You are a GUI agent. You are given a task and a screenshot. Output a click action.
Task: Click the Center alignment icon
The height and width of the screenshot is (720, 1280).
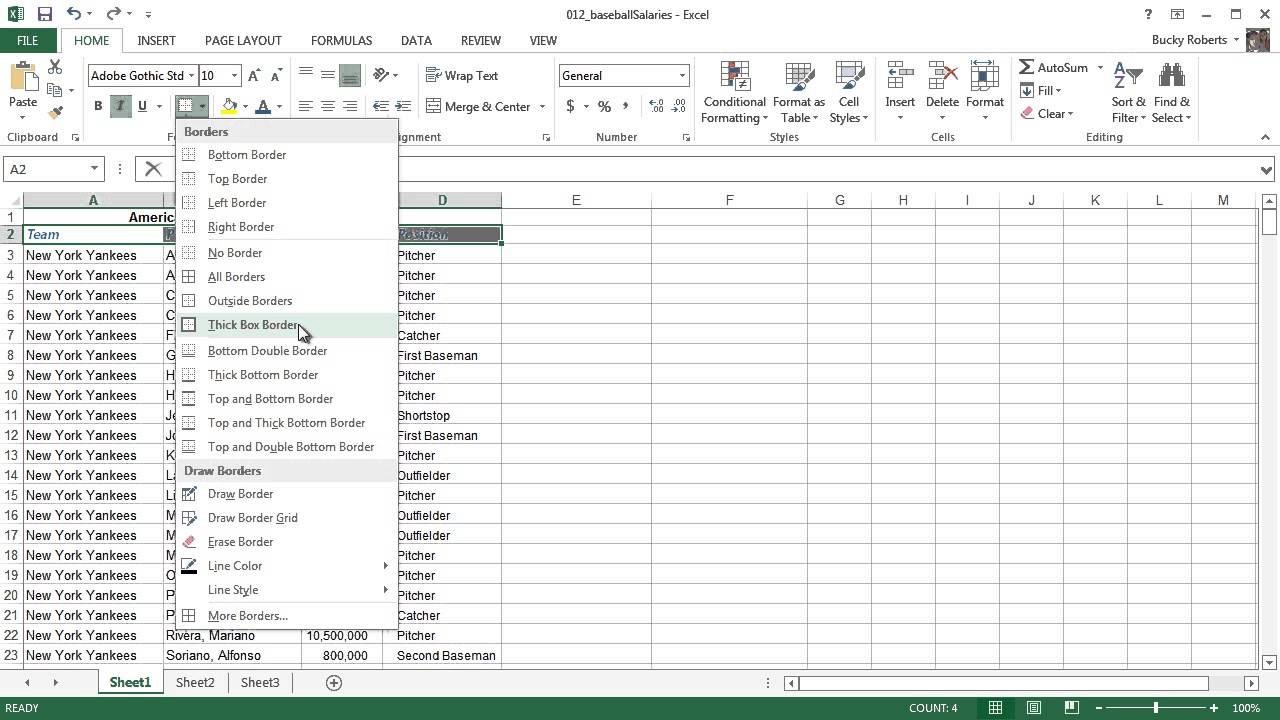click(327, 106)
